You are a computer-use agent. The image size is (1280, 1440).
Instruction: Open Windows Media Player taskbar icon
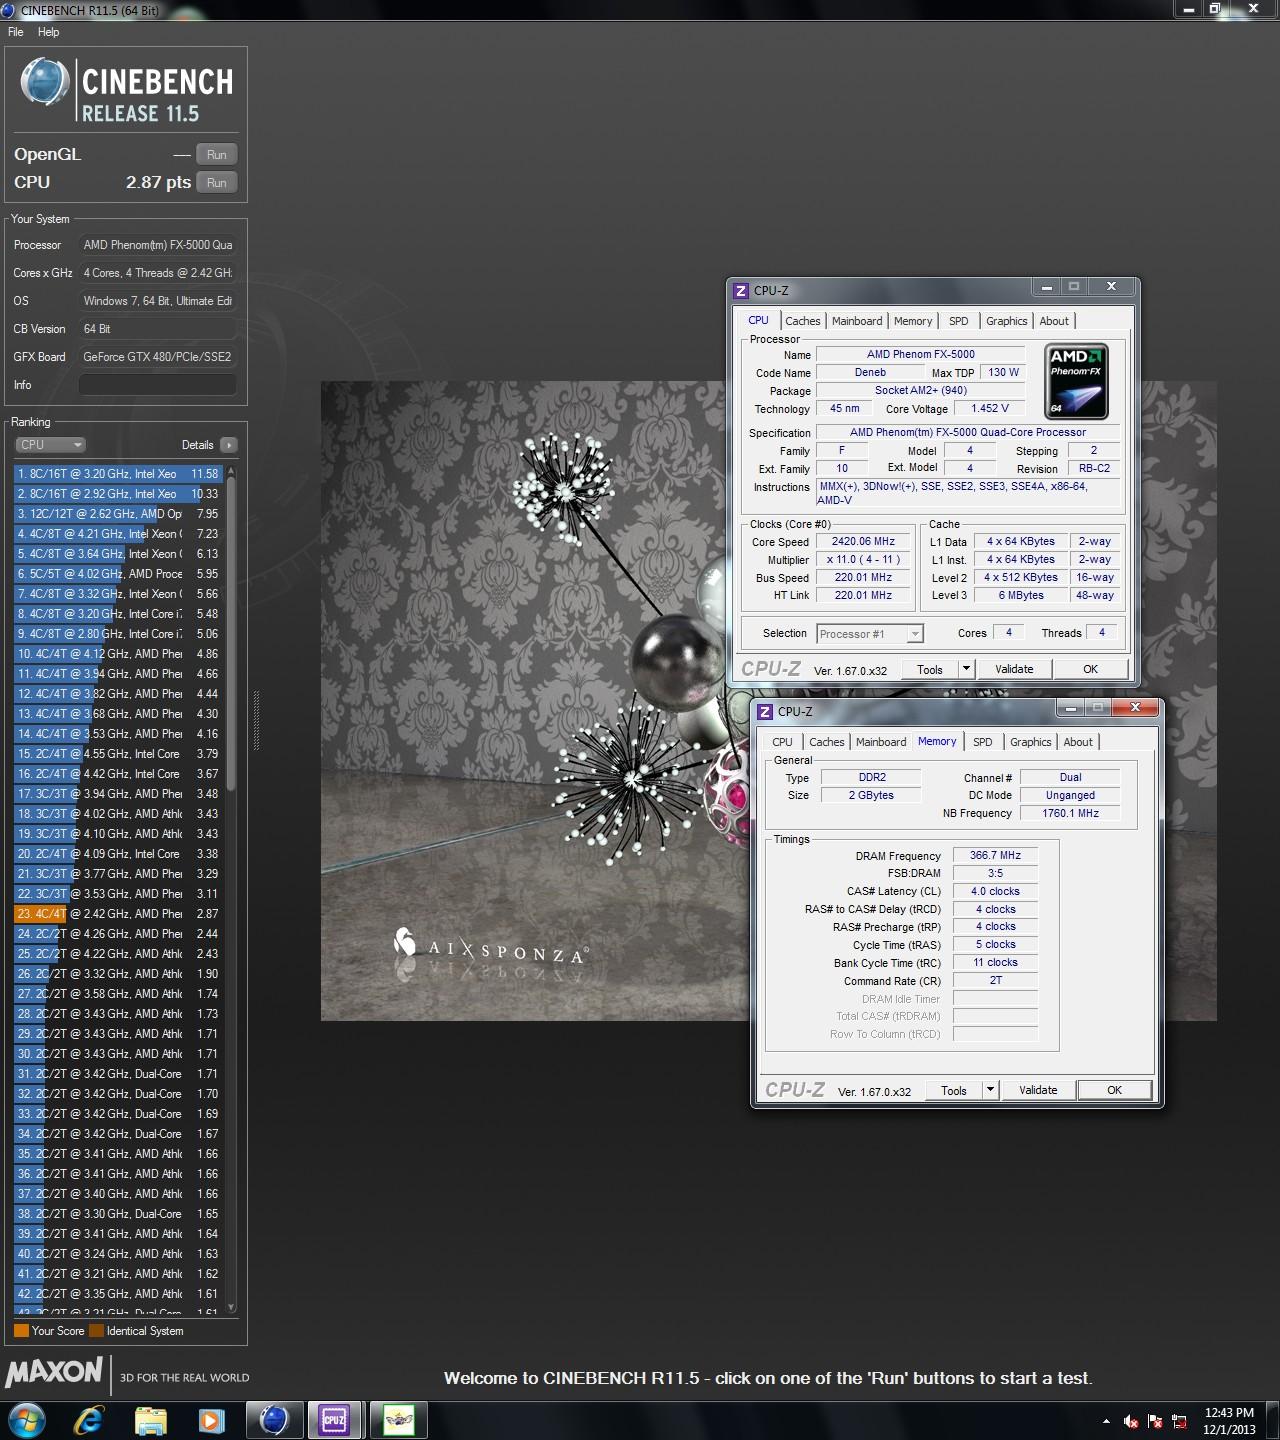point(211,1419)
